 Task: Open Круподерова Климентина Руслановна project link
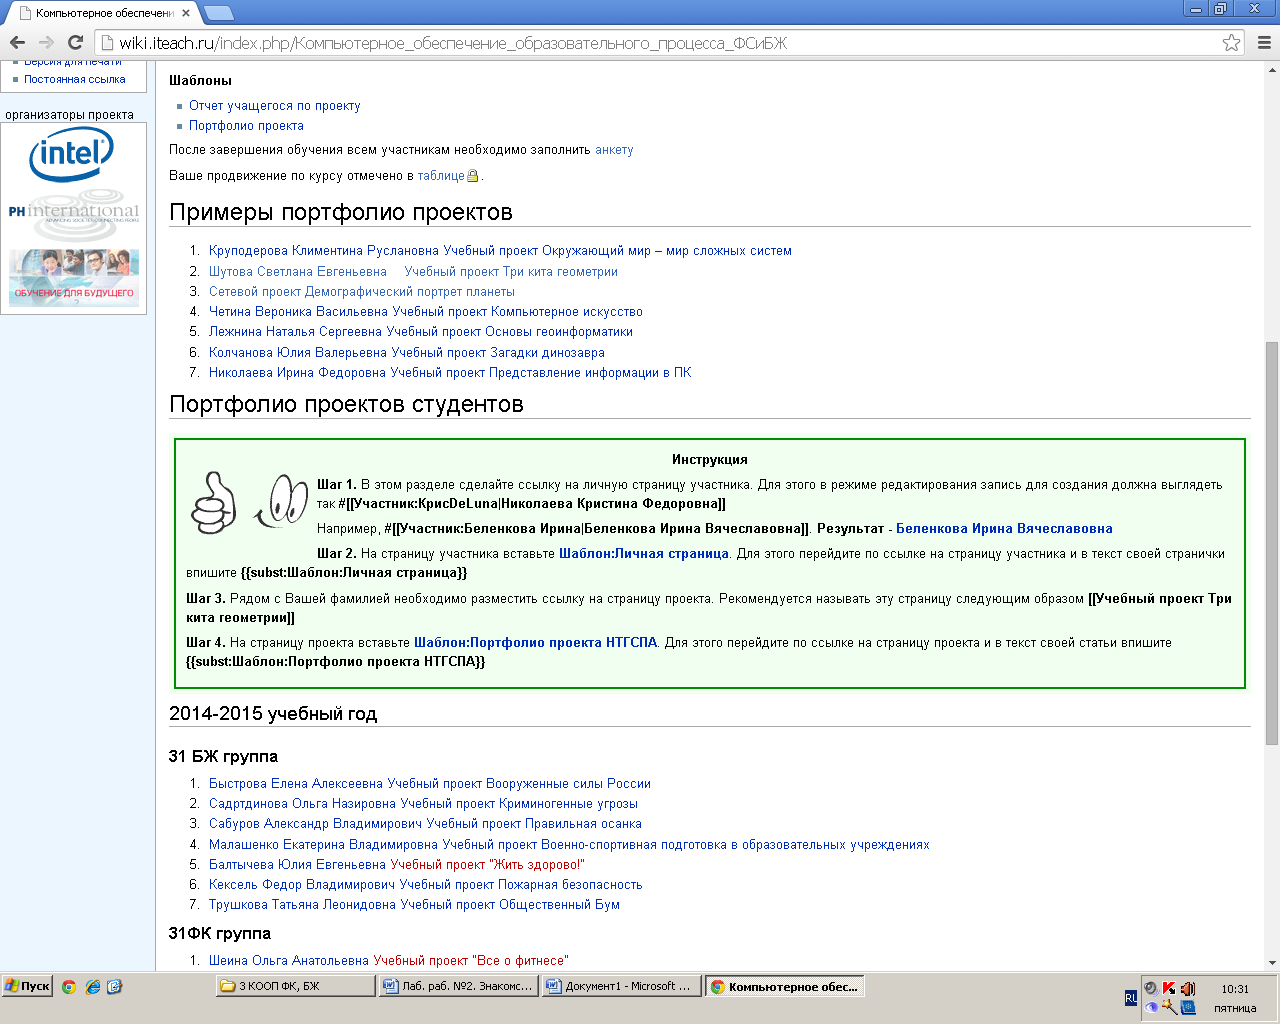(x=500, y=250)
